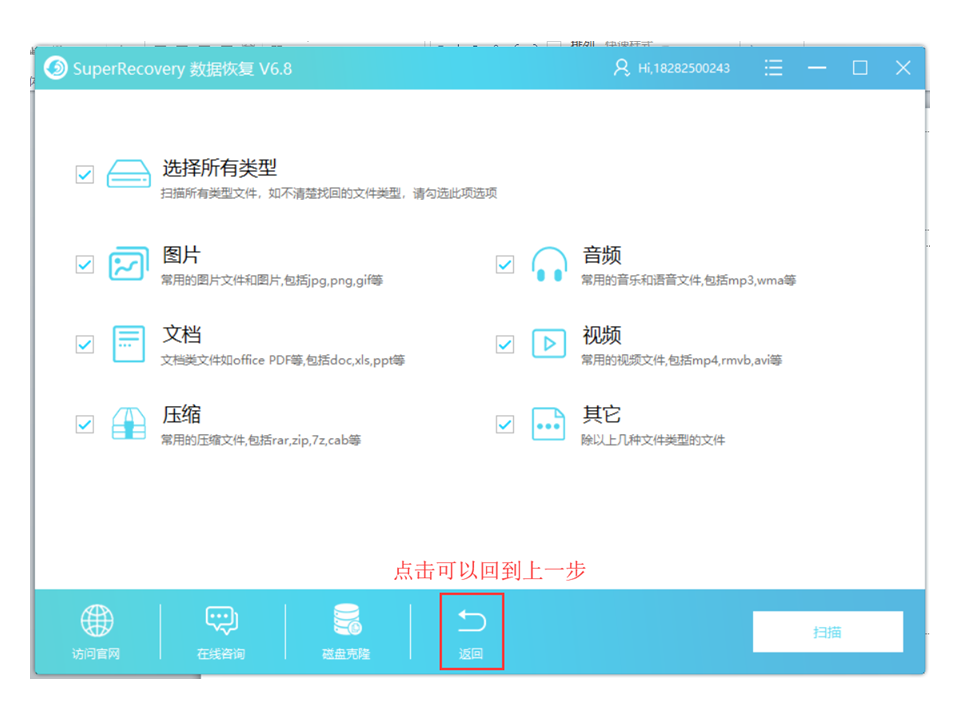Screen dimensions: 960x720
Task: Open the list menu beside window controls
Action: coord(773,67)
